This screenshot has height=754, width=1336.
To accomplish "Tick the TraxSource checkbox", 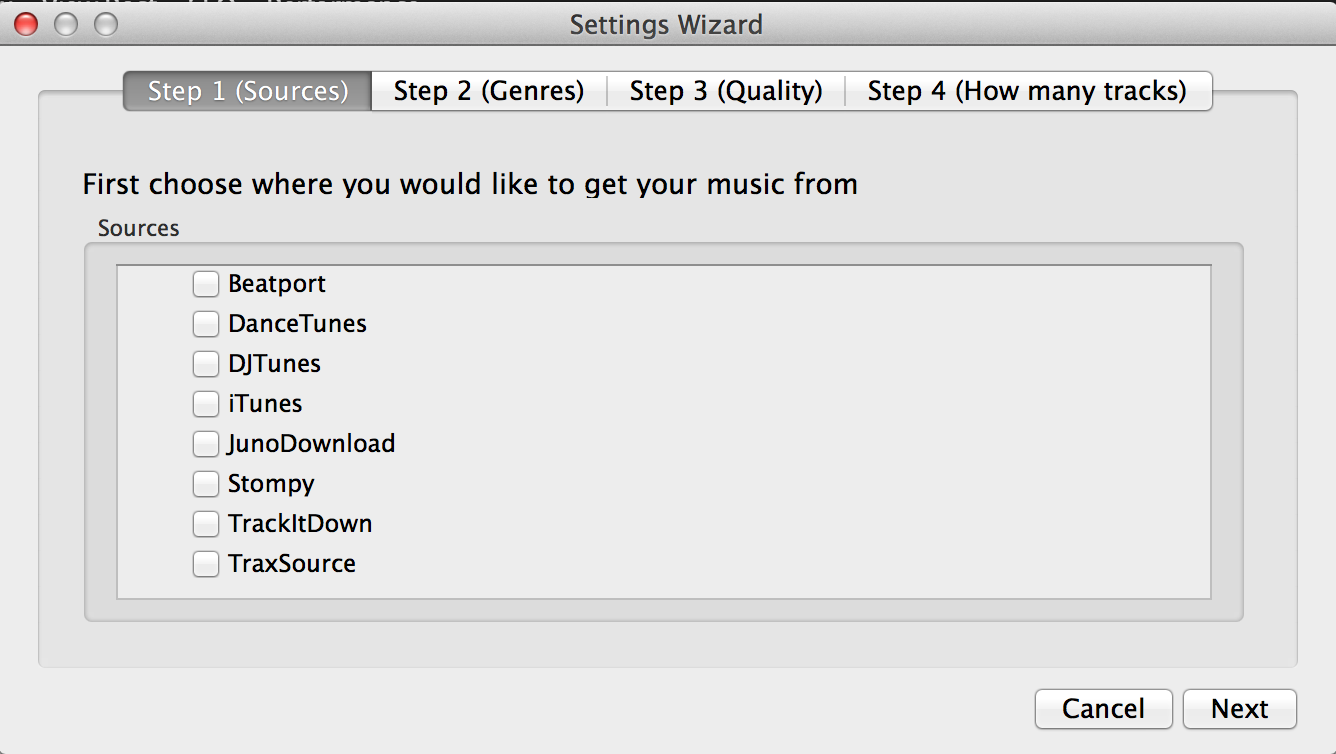I will (206, 564).
